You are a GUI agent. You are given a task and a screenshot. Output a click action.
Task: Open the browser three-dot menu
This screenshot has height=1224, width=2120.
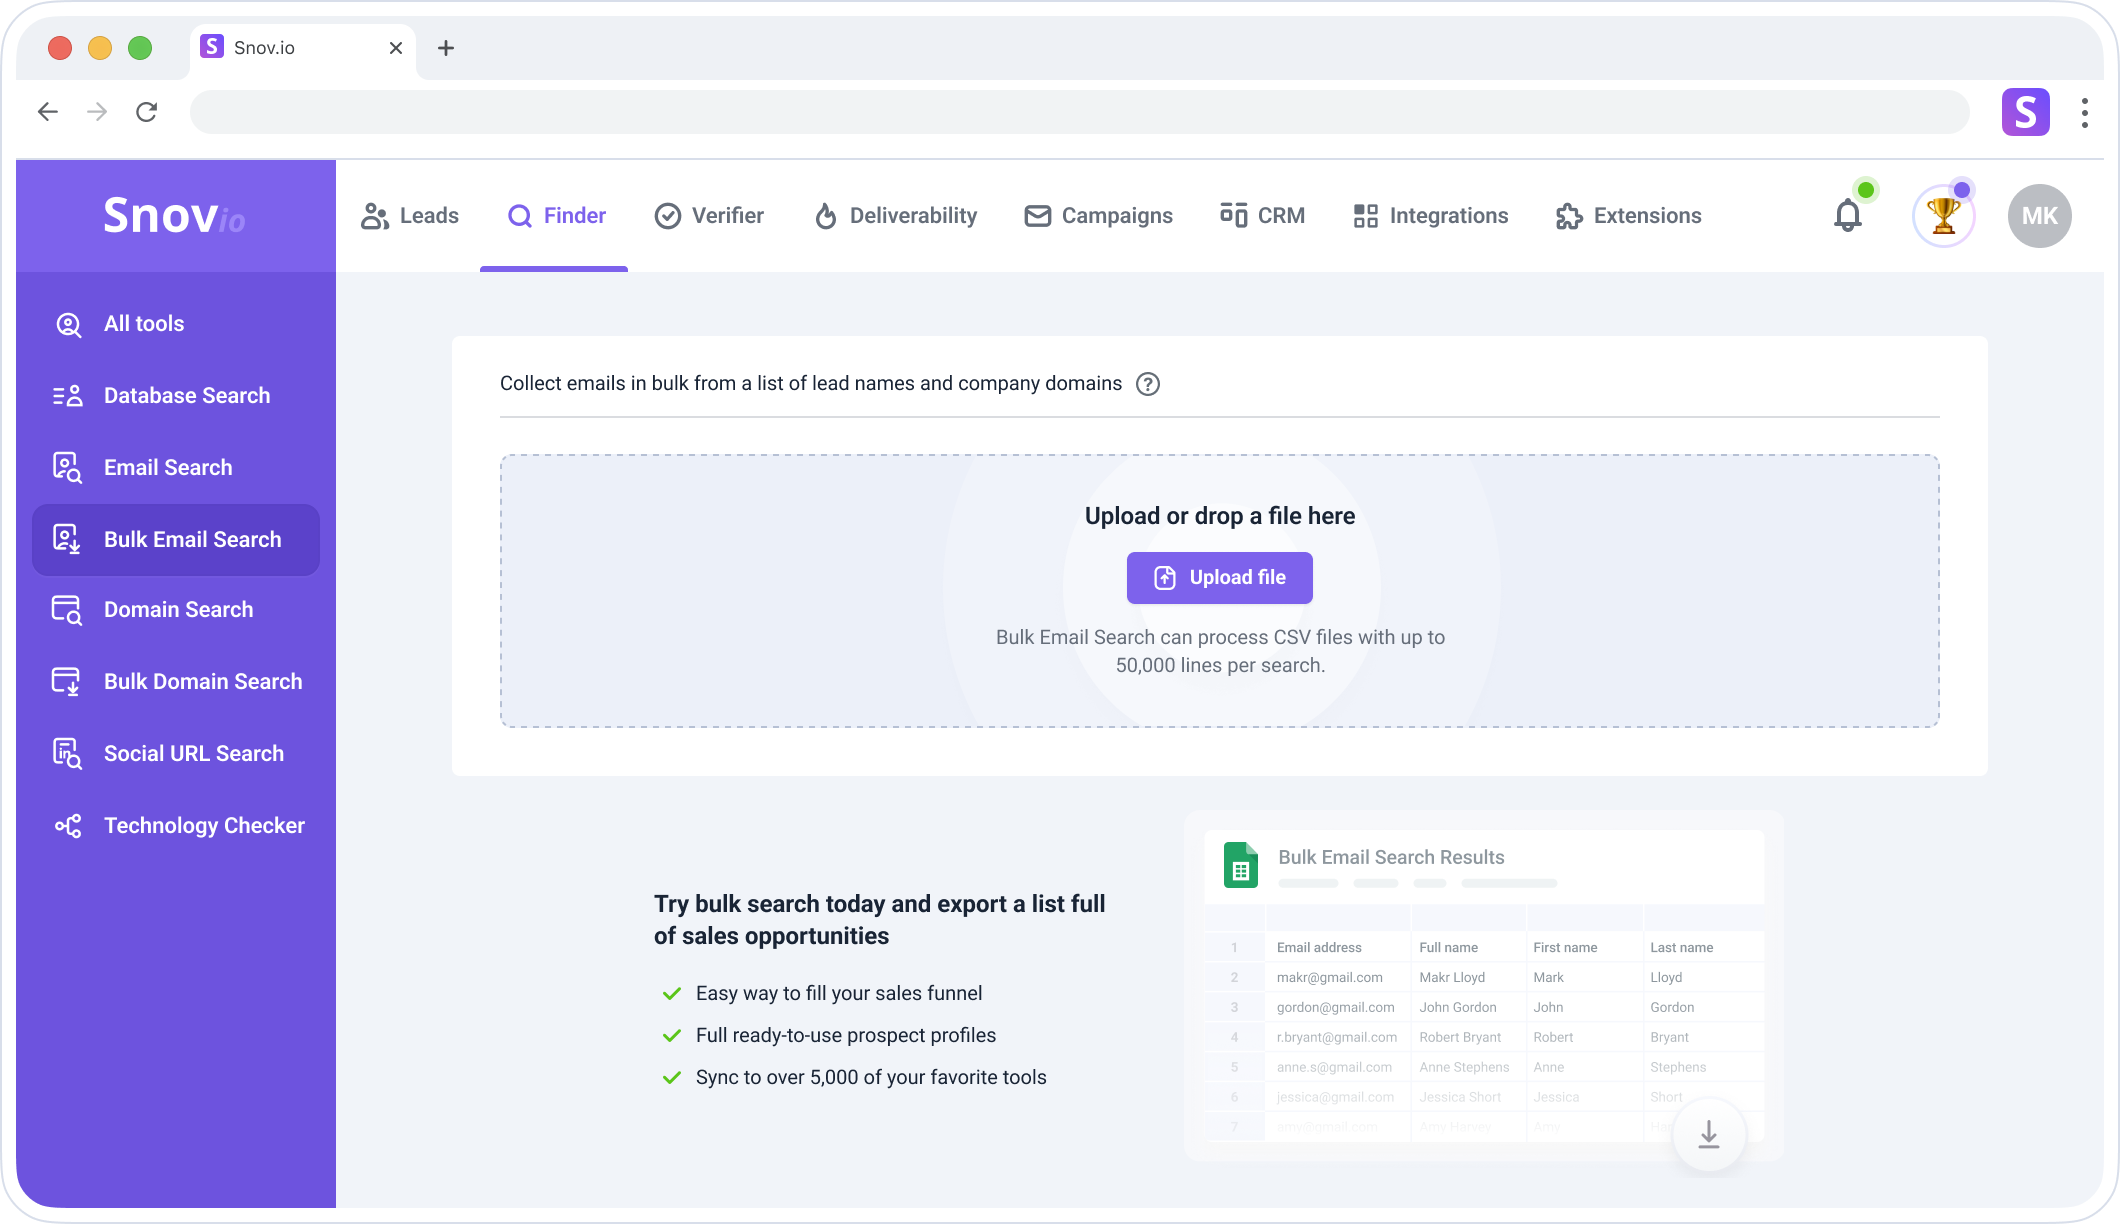pyautogui.click(x=2084, y=112)
